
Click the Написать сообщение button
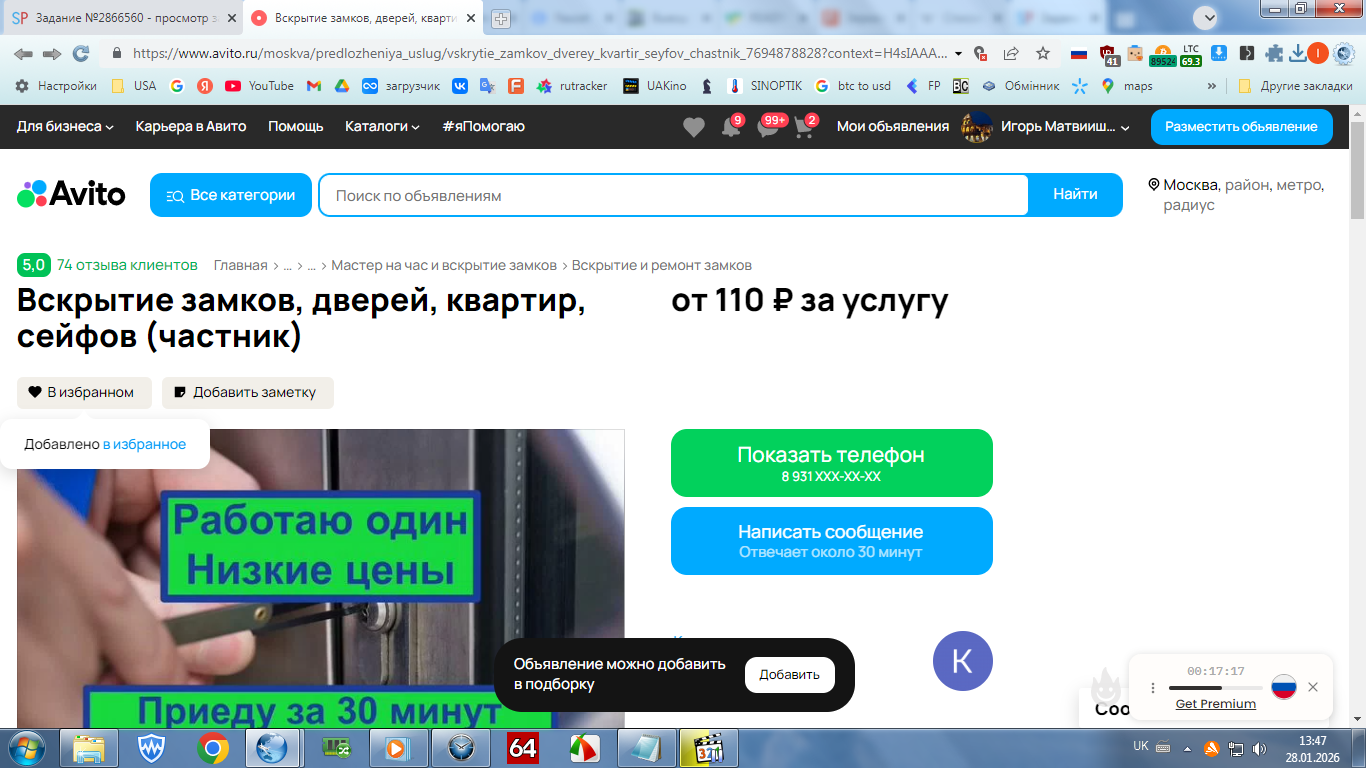click(x=832, y=541)
